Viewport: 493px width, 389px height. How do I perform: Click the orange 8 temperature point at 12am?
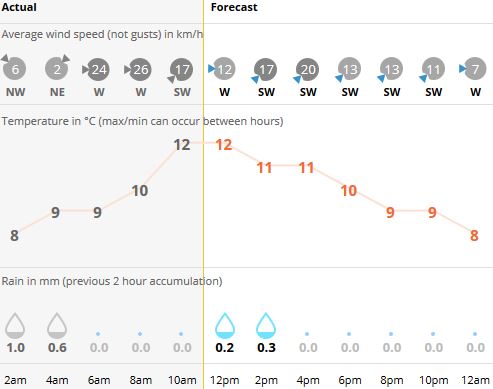474,235
